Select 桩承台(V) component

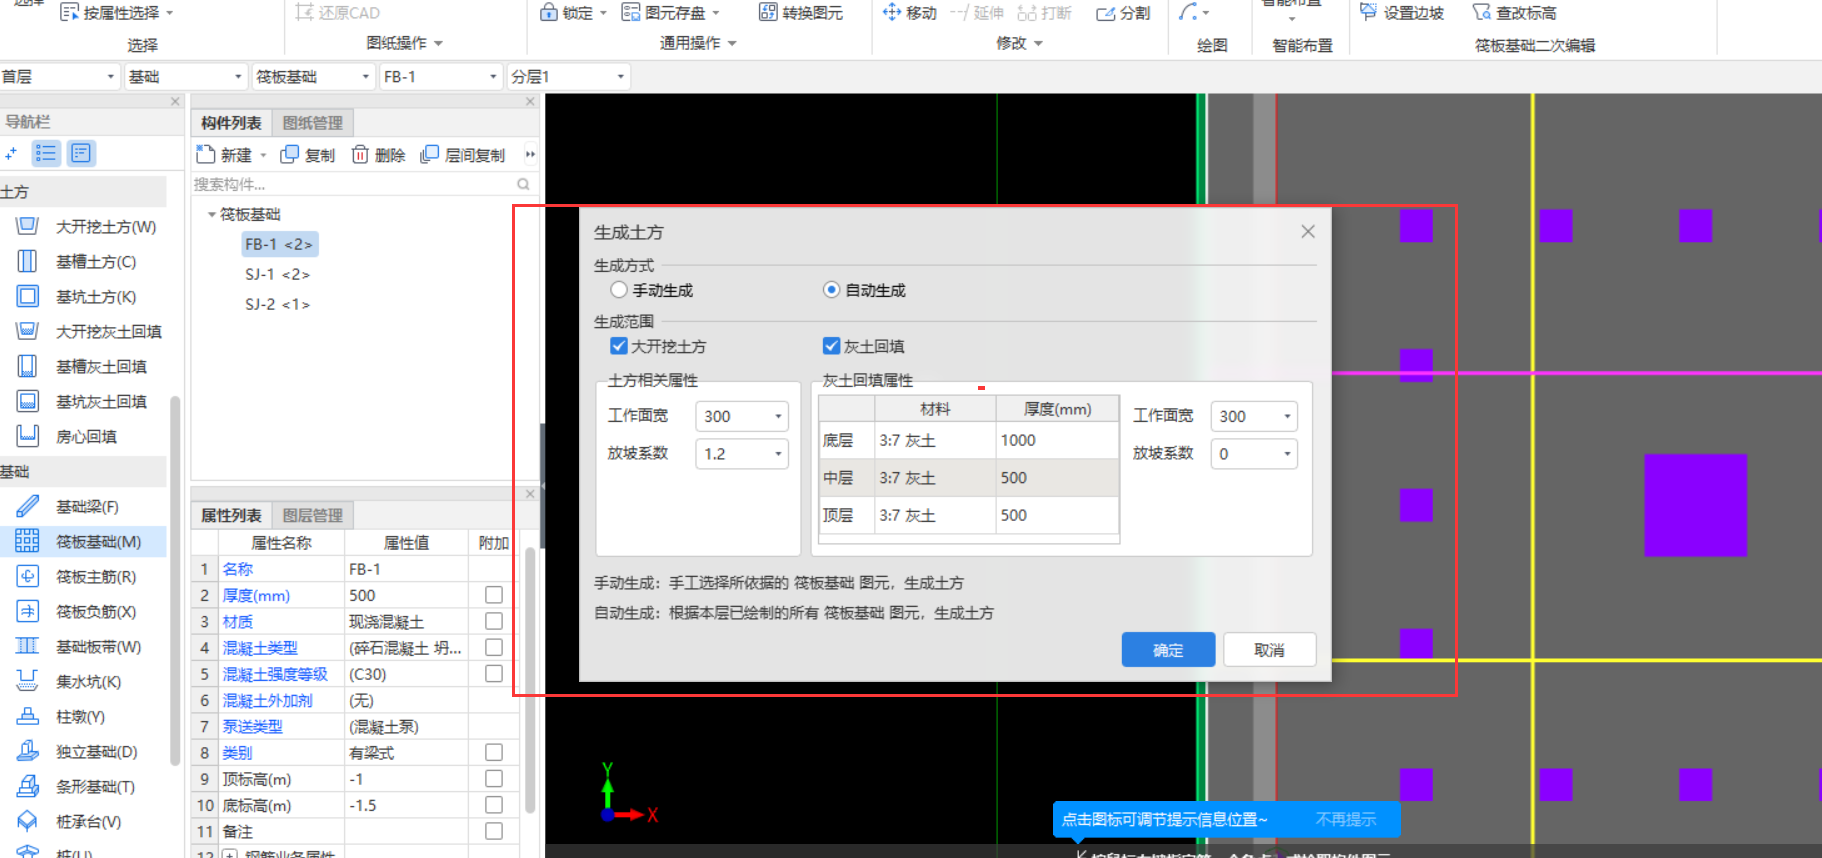88,822
